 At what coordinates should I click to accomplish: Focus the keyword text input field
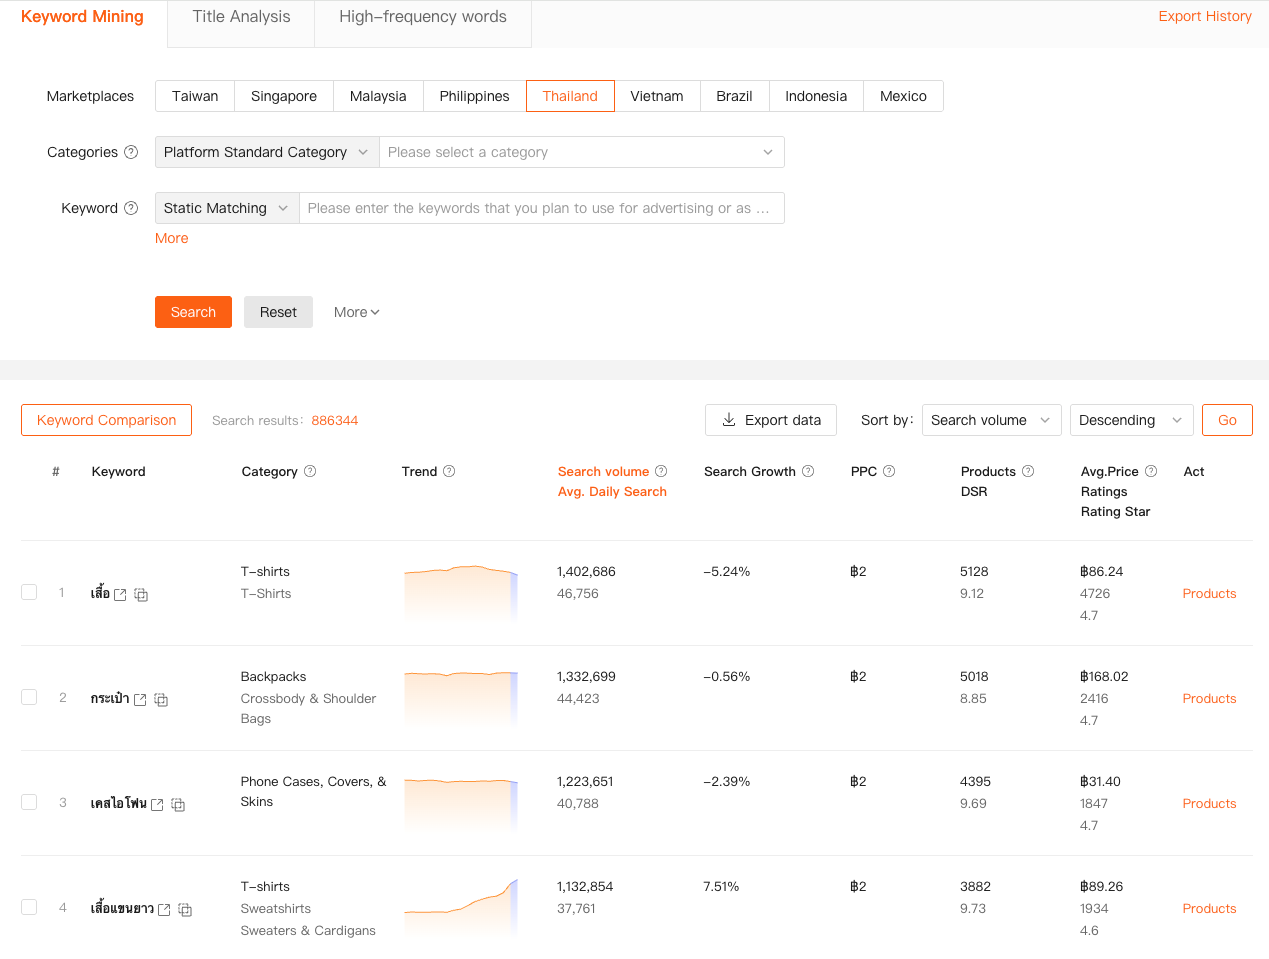point(540,208)
